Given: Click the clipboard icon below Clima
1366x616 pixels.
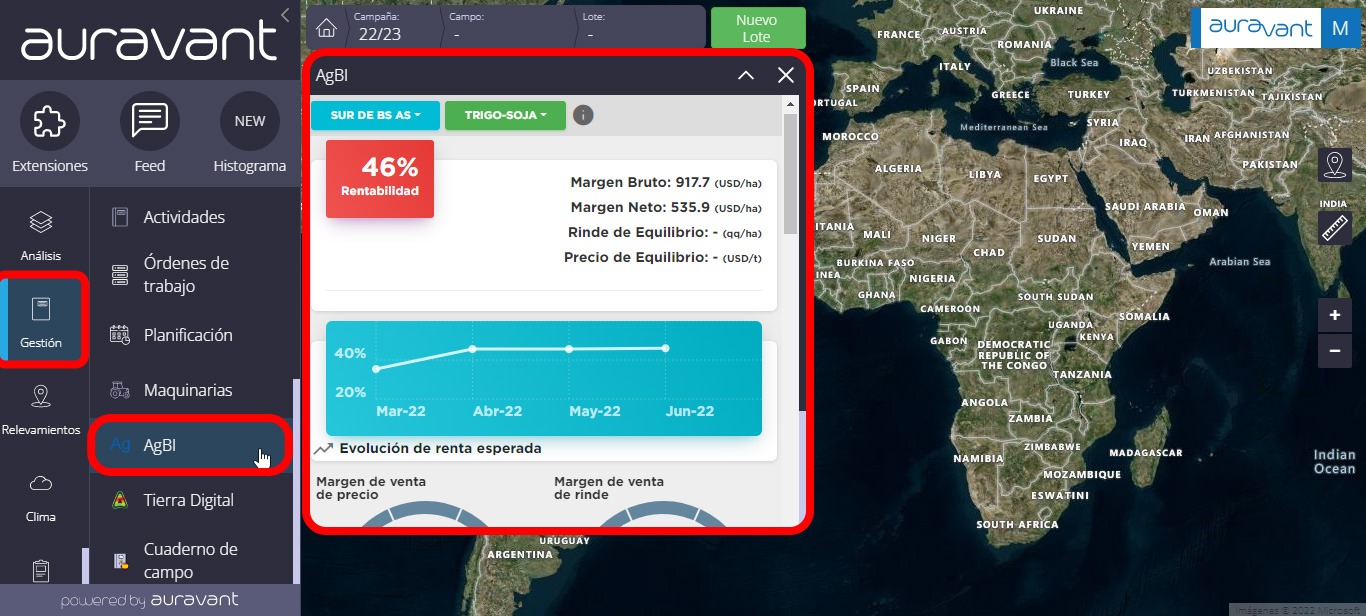Looking at the screenshot, I should click(x=41, y=571).
